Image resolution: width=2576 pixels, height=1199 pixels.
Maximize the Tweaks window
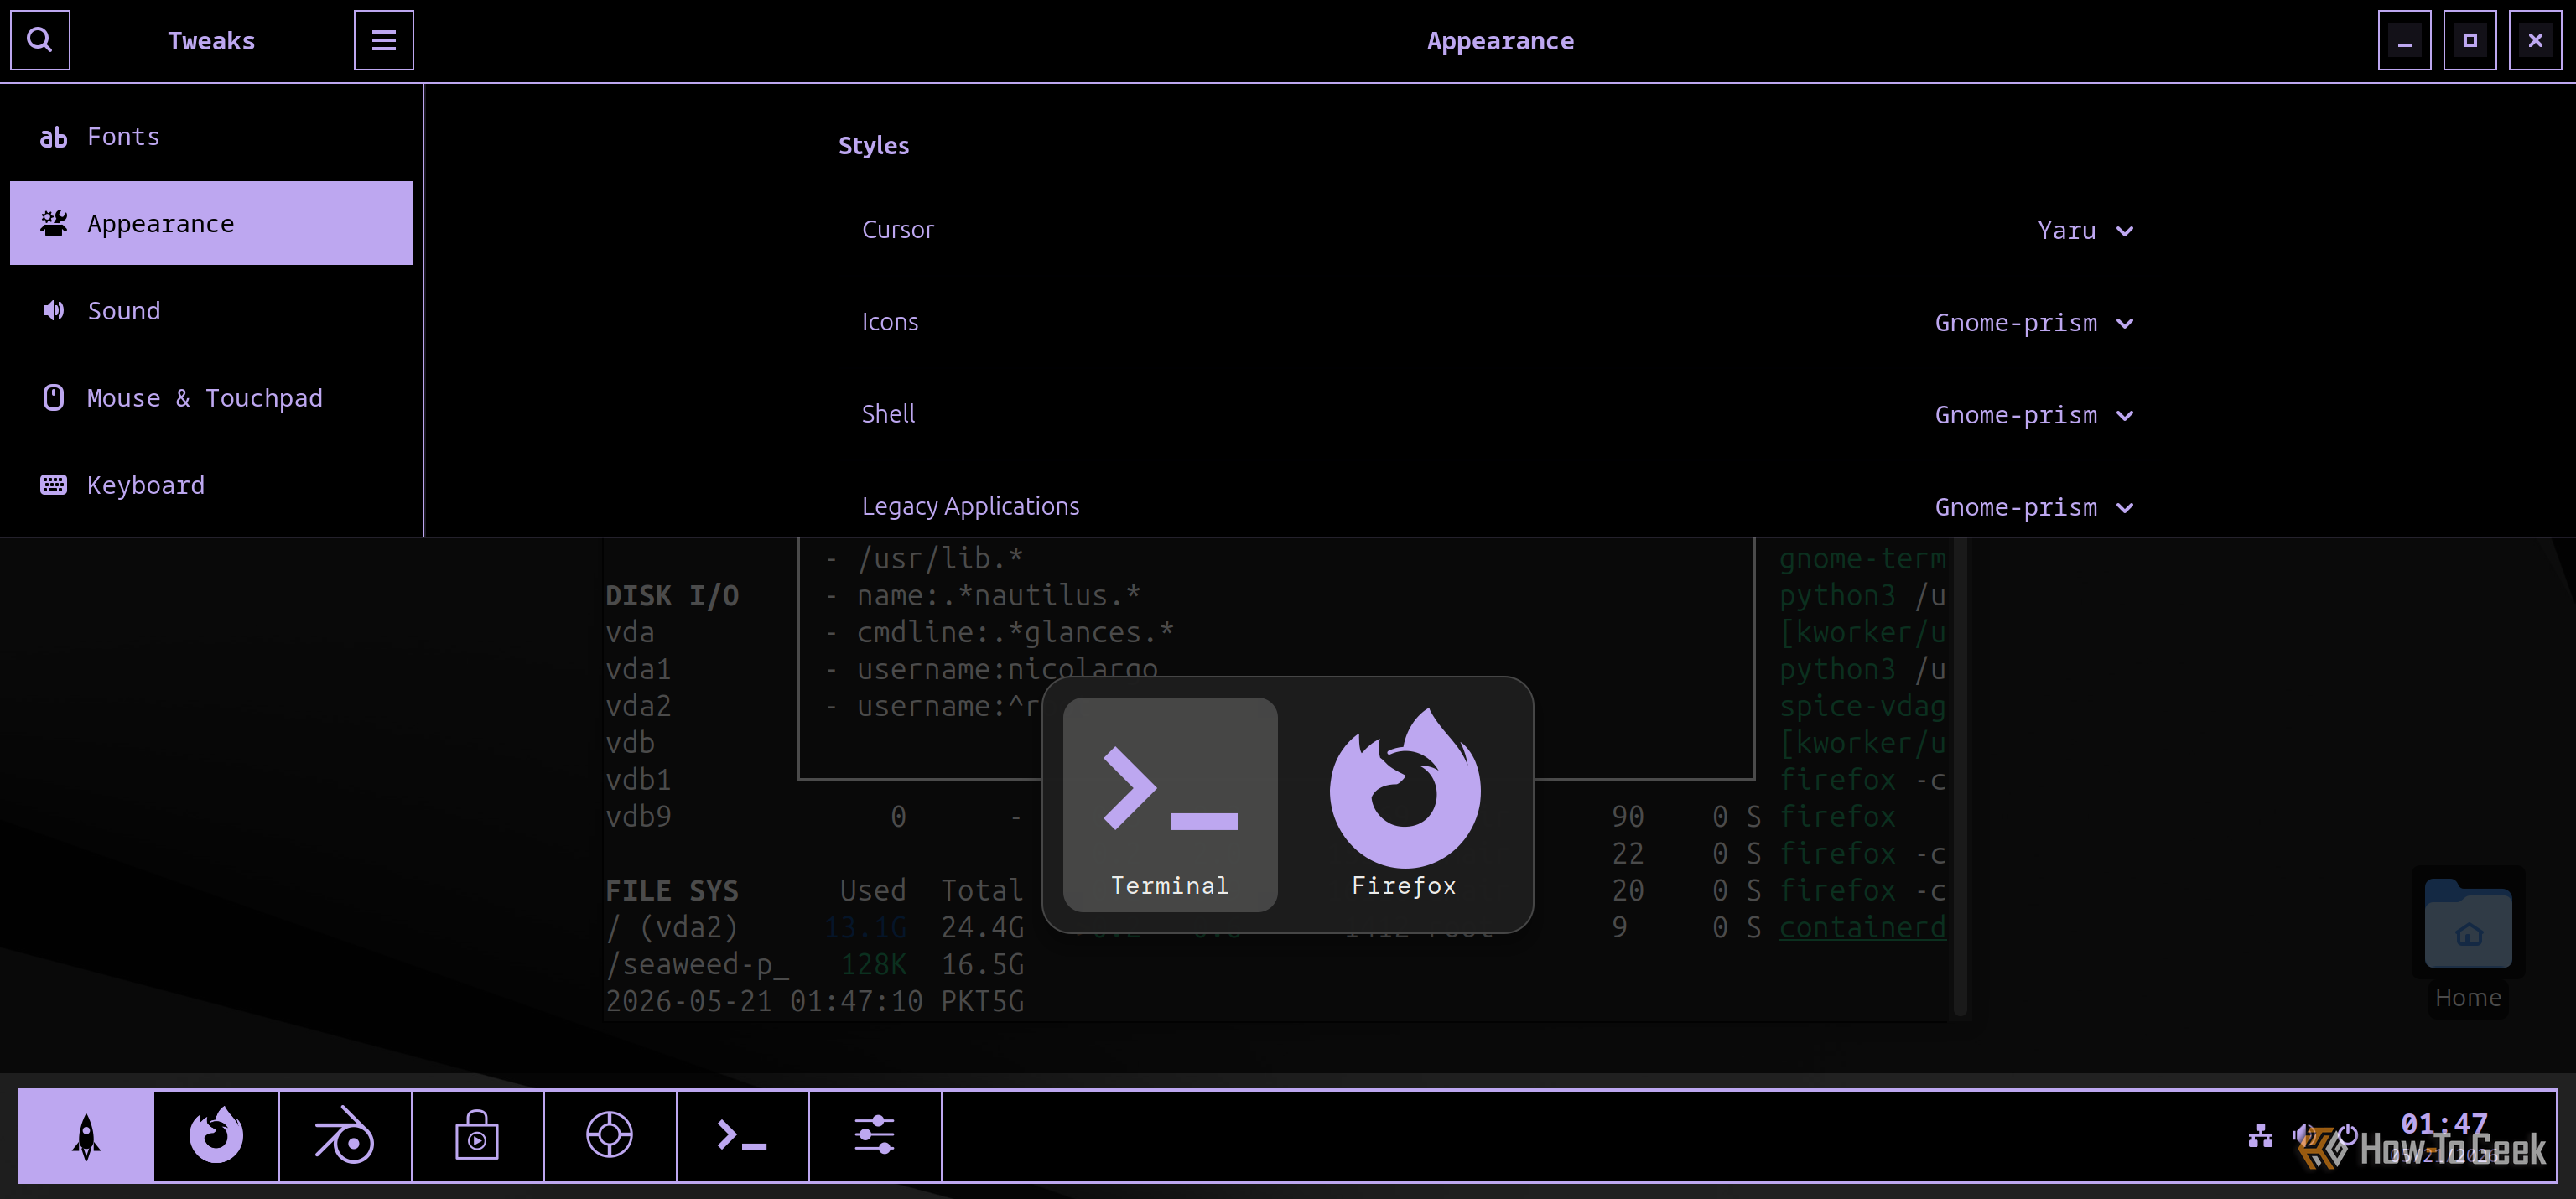pyautogui.click(x=2470, y=40)
